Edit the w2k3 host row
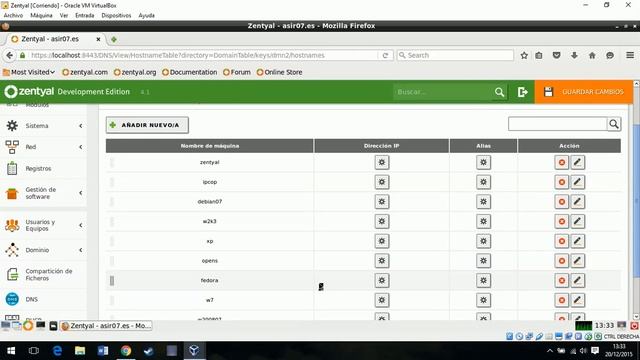 click(577, 221)
